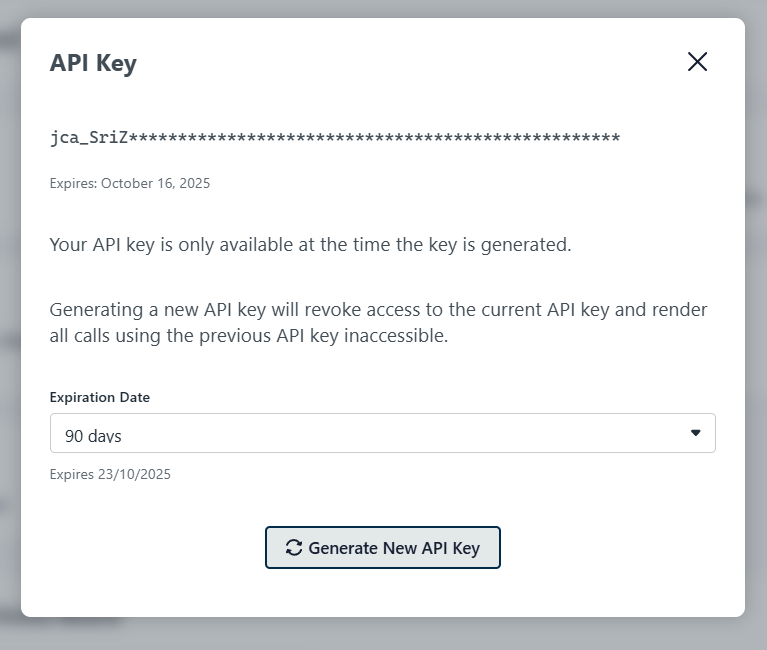Click the 'API Key' dialog title
767x650 pixels.
point(93,63)
